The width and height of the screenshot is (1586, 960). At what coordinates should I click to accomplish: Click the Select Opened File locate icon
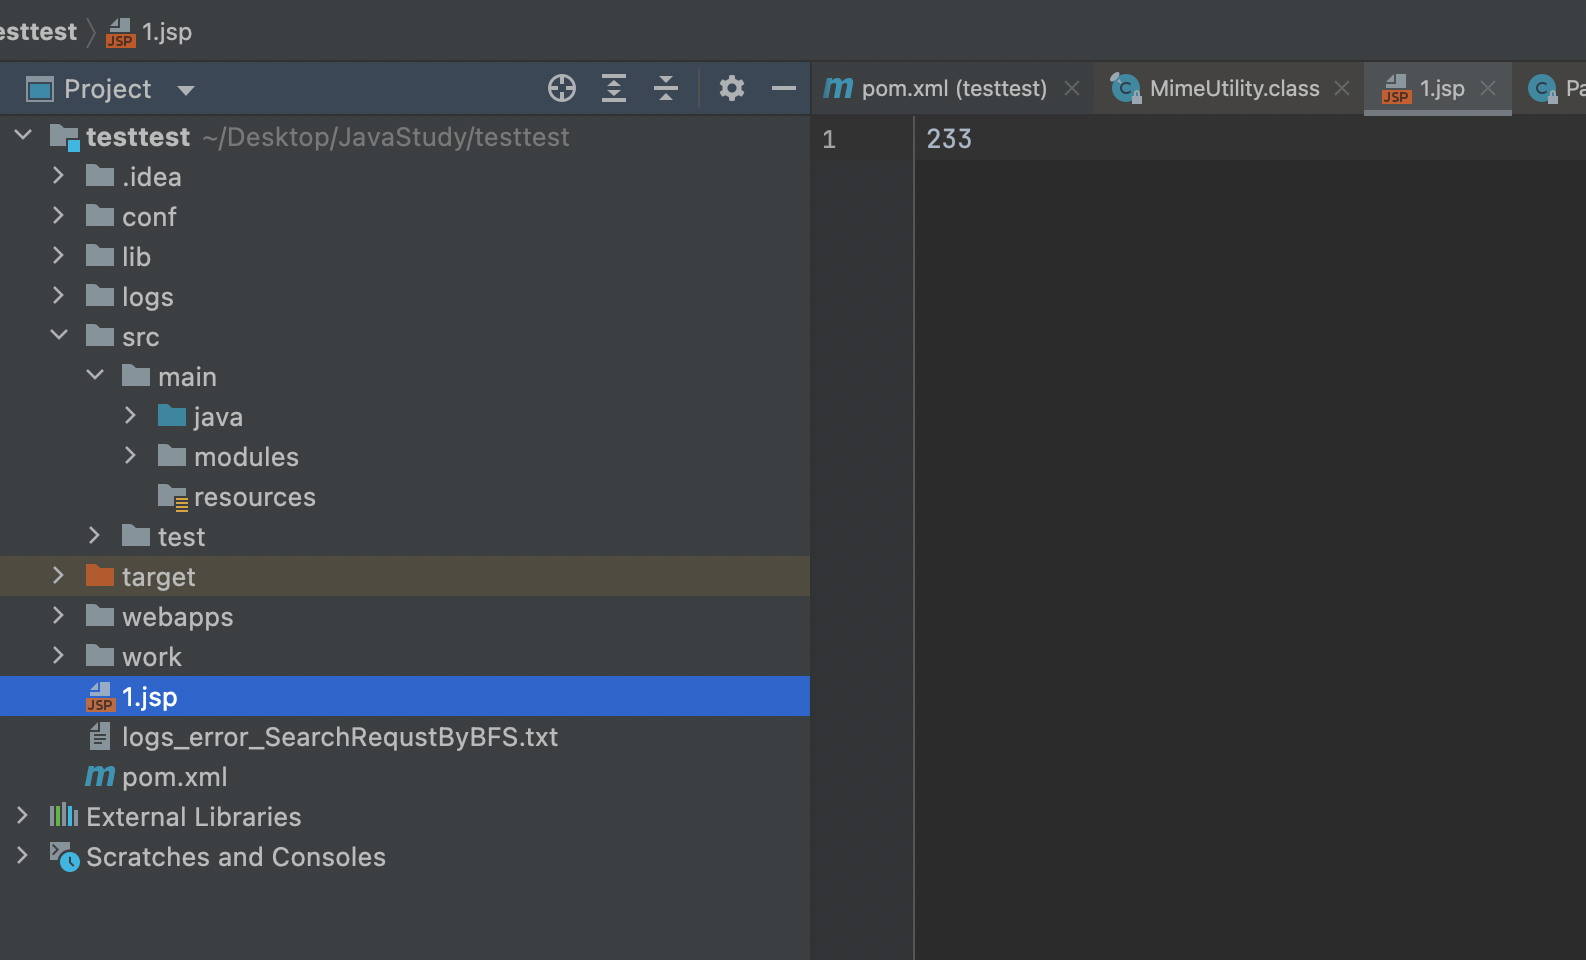[x=562, y=88]
